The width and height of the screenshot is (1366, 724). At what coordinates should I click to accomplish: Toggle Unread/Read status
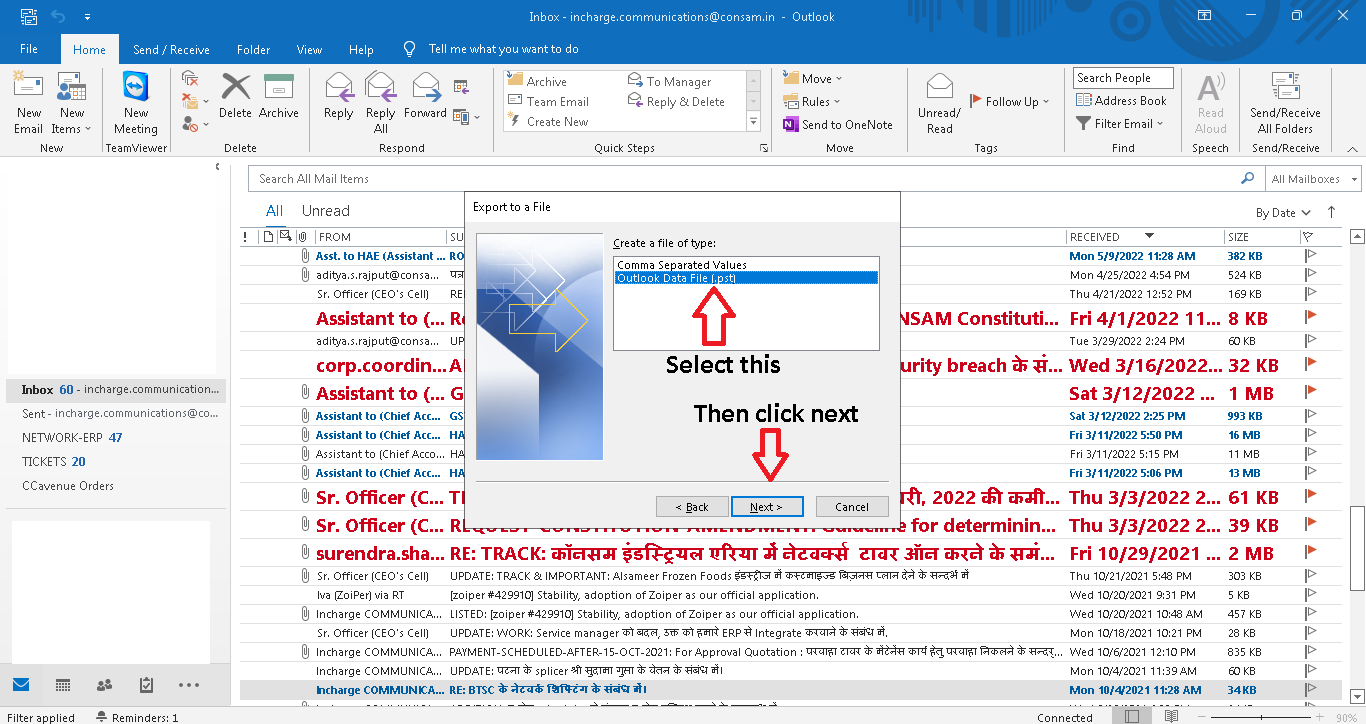[x=940, y=103]
